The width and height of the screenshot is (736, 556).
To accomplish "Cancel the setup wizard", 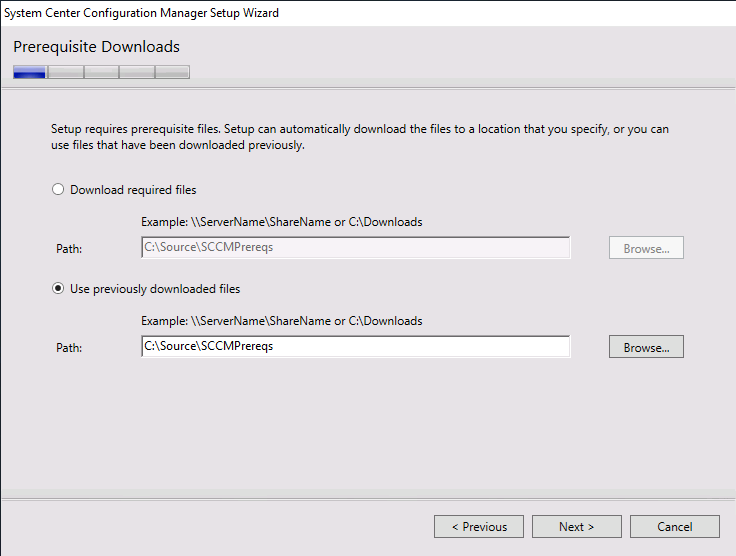I will (x=675, y=526).
